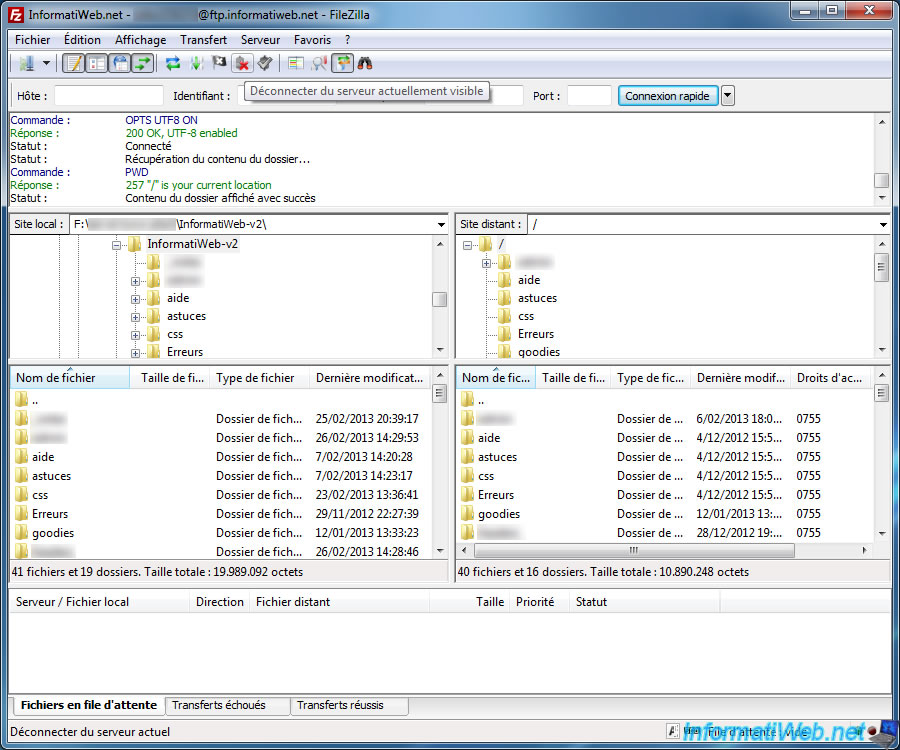Click scroll-down arrow of local file list

(x=440, y=551)
